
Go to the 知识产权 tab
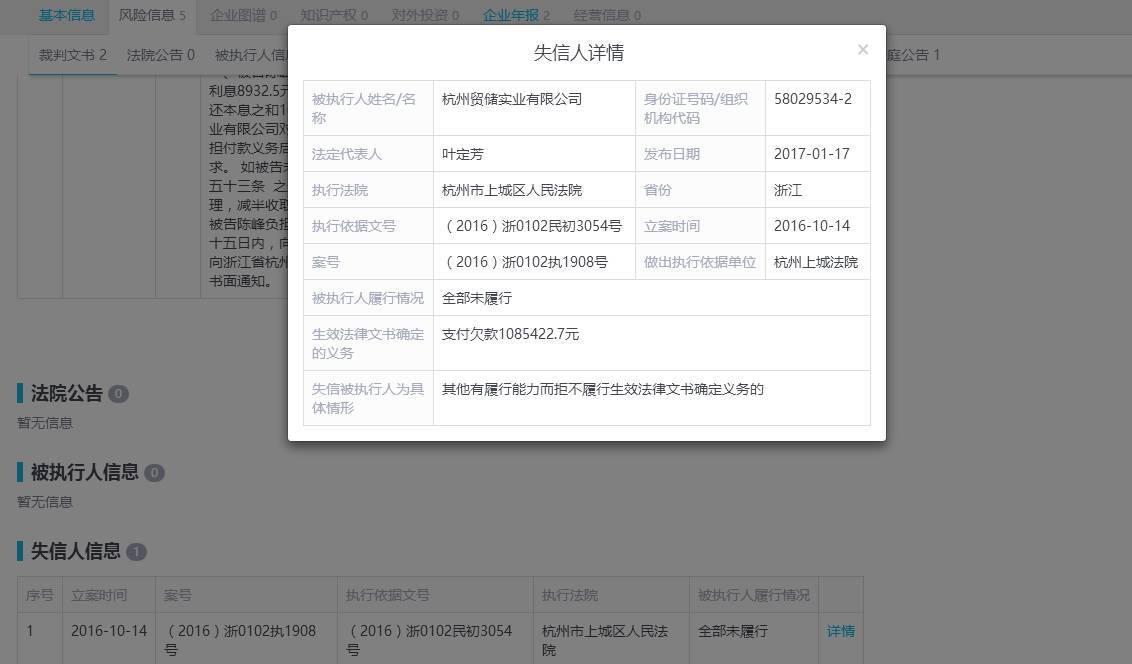tap(334, 15)
